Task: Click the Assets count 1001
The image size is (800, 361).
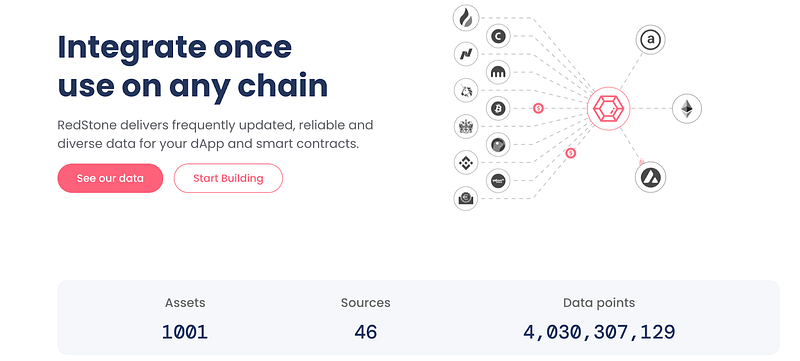Action: [x=185, y=332]
